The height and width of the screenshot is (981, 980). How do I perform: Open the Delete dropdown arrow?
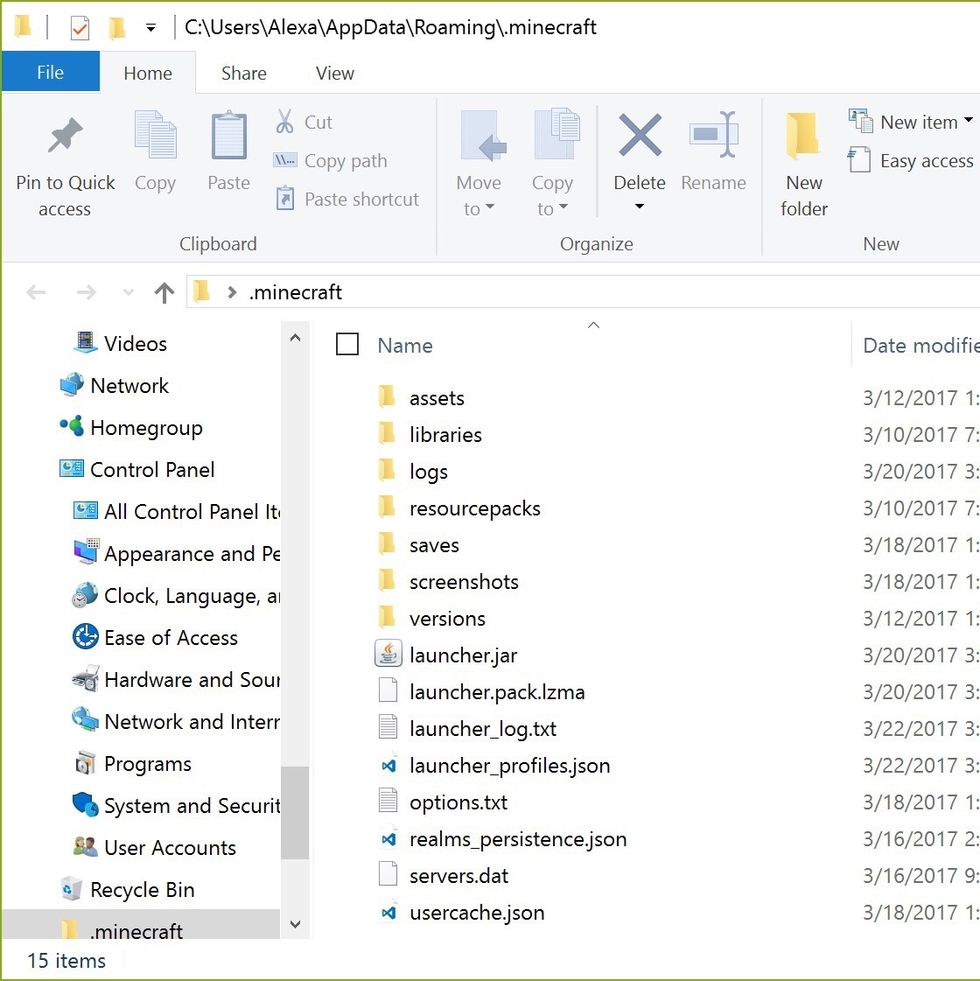pos(639,208)
